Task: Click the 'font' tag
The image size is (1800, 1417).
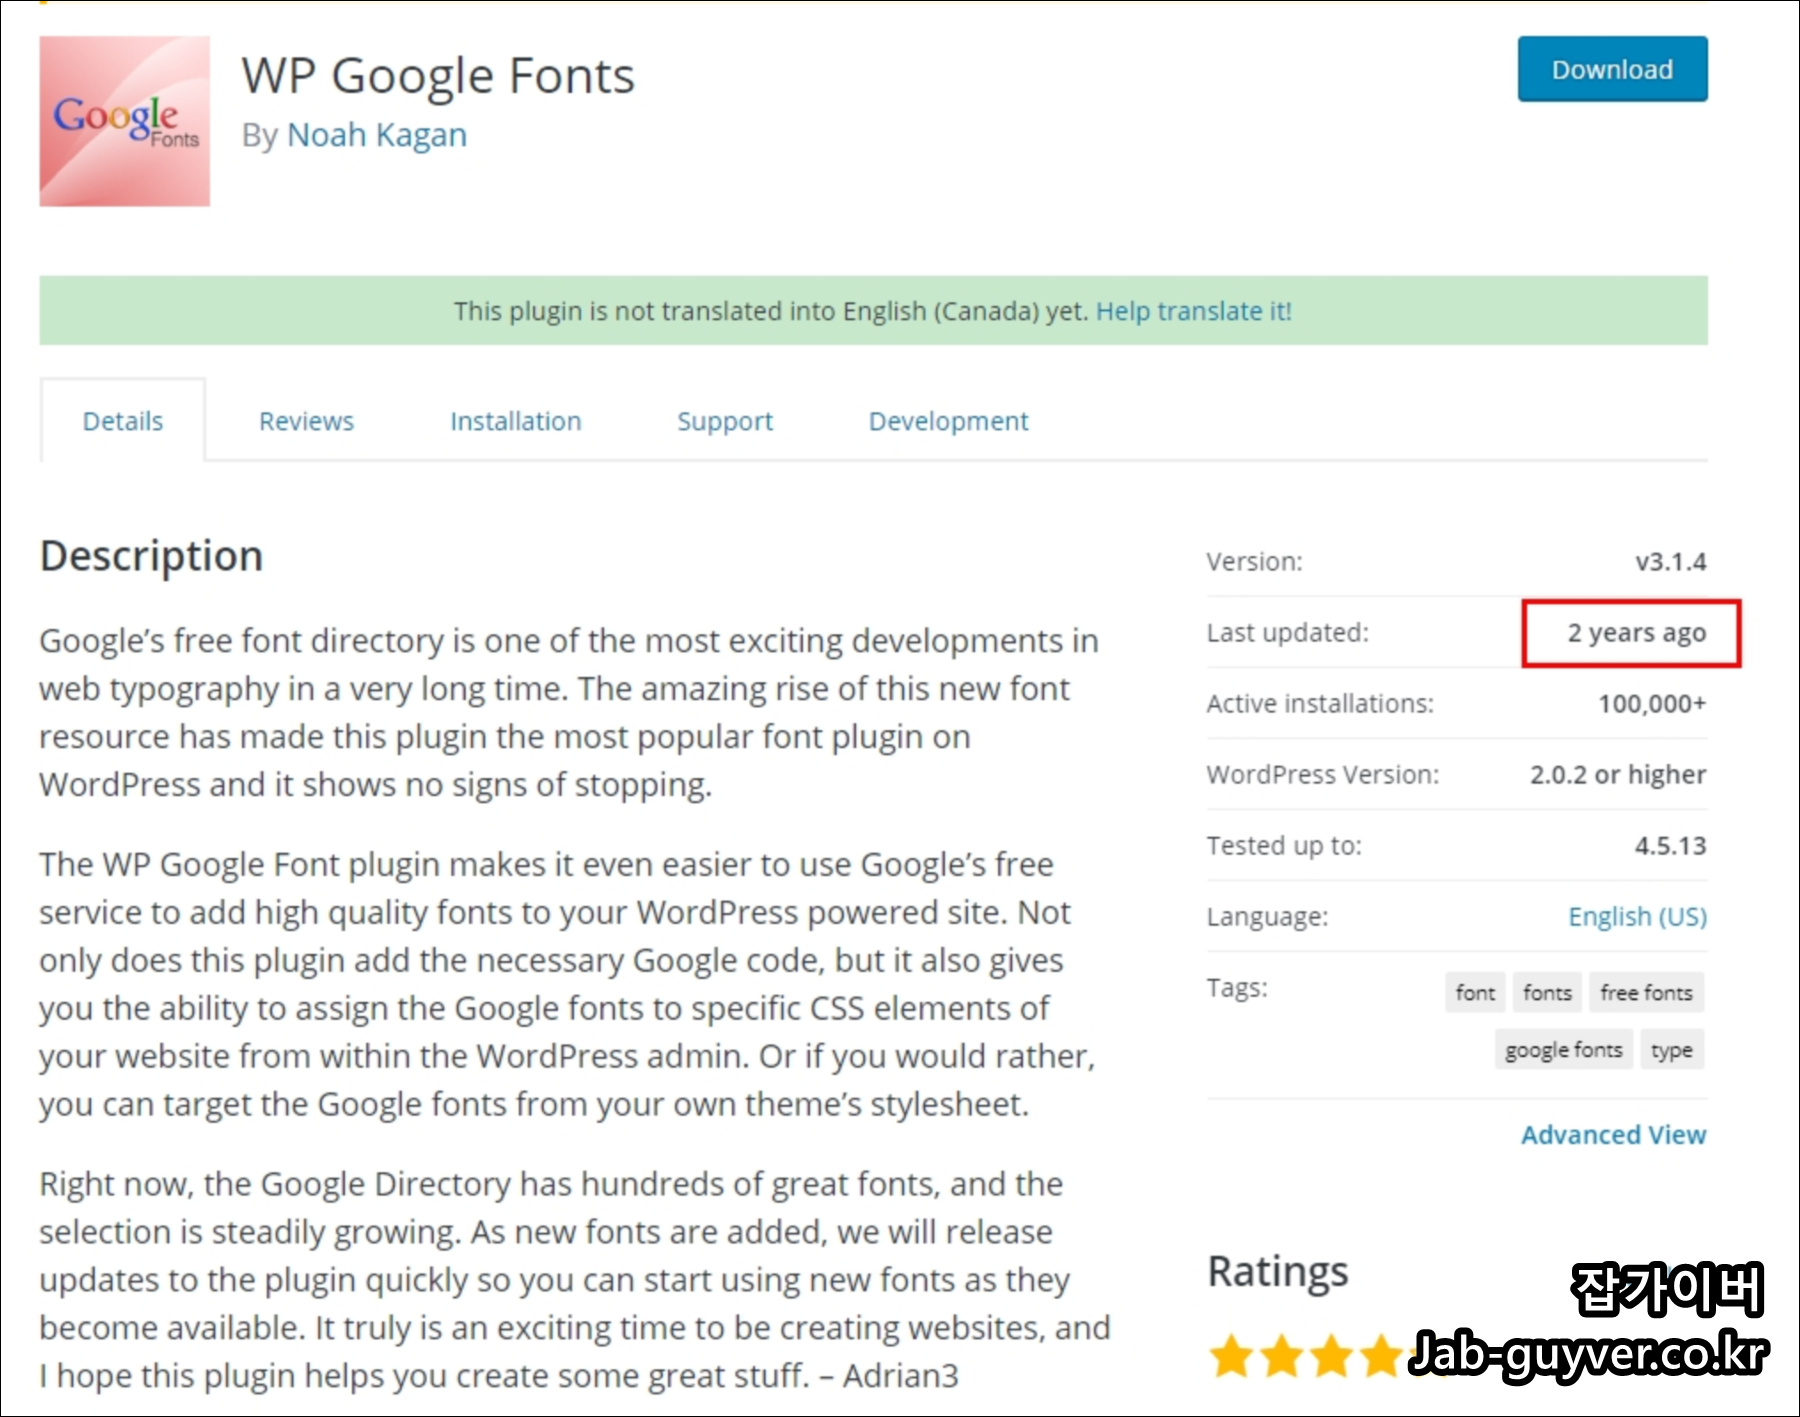Action: pyautogui.click(x=1475, y=992)
